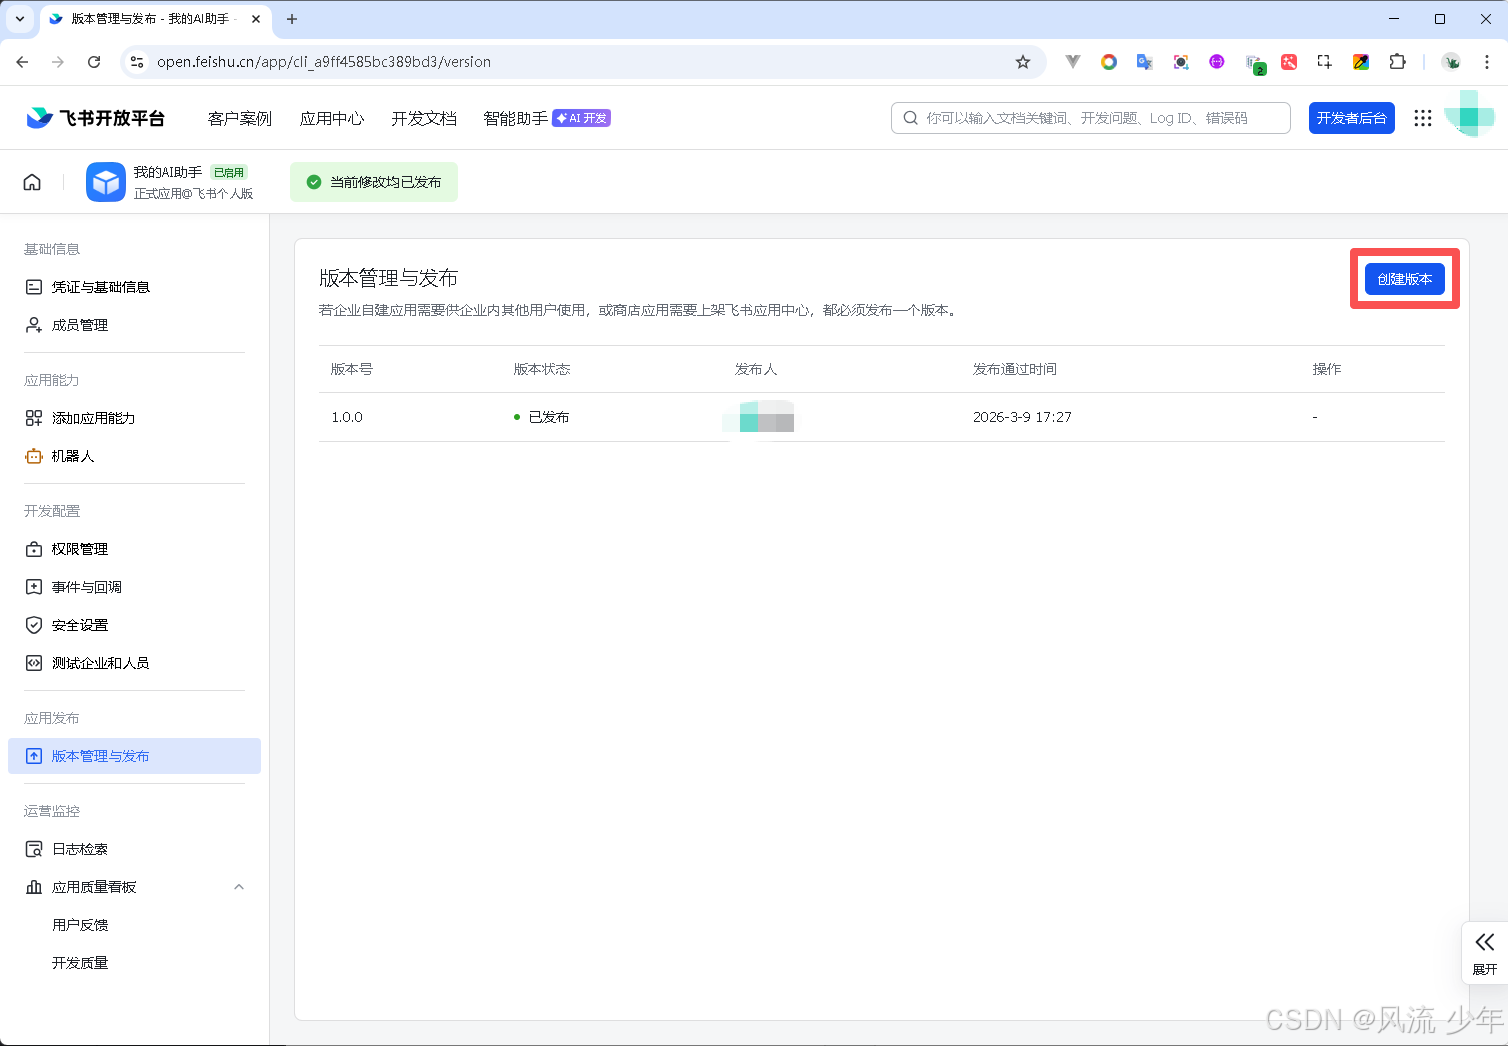The height and width of the screenshot is (1046, 1508).
Task: Click the 飞书开放平台 logo
Action: [96, 118]
